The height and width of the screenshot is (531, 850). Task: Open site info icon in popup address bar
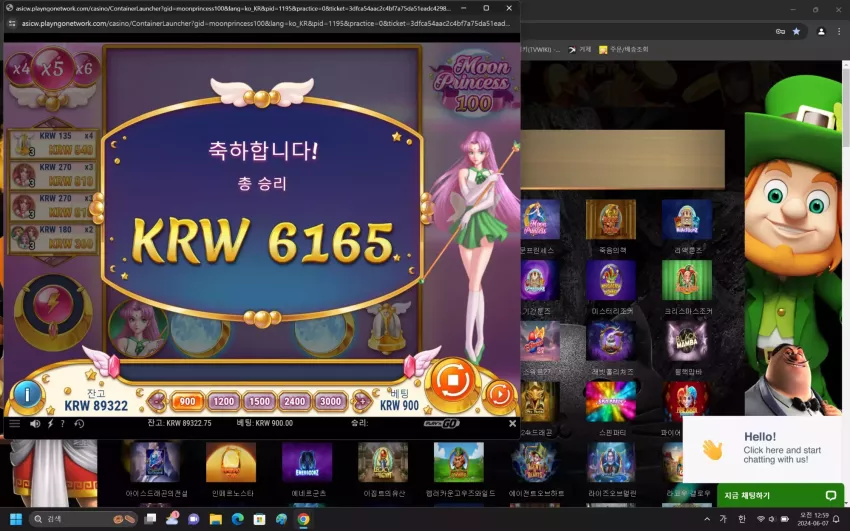pos(11,23)
